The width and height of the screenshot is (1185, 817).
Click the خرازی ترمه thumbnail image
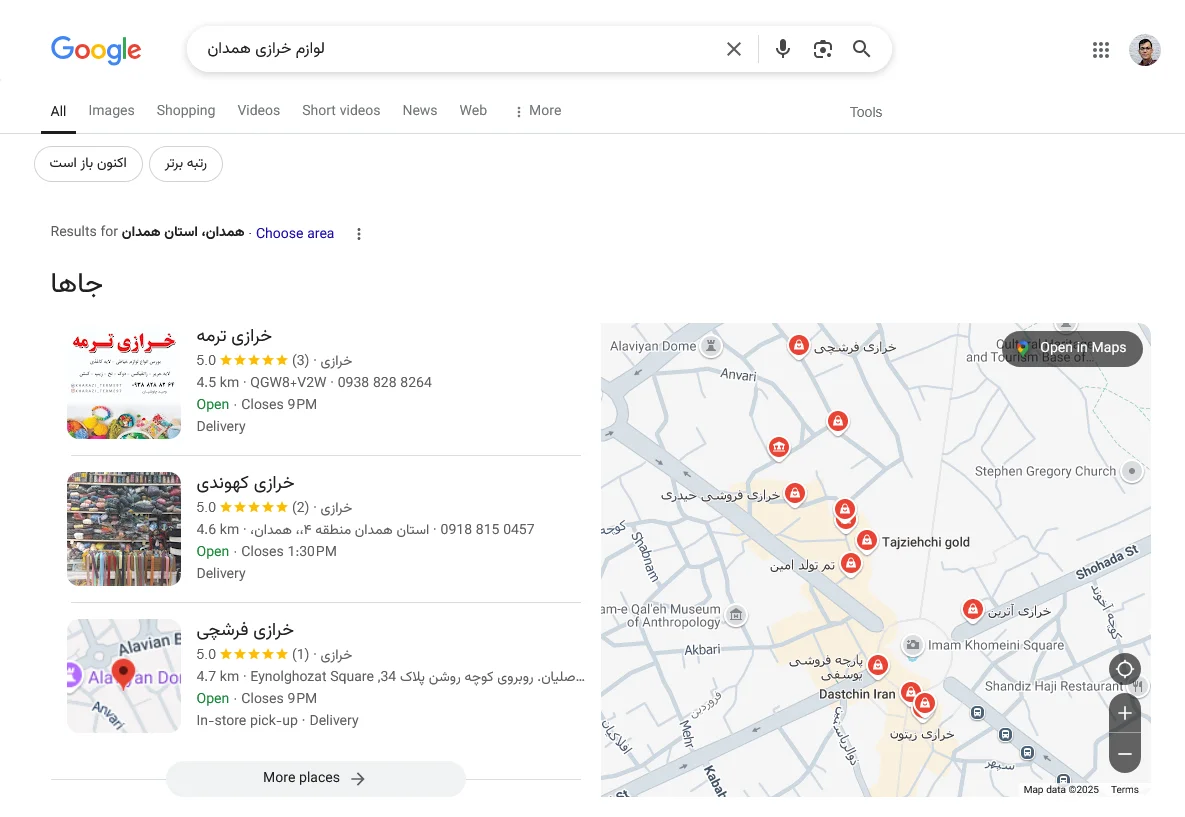[124, 382]
